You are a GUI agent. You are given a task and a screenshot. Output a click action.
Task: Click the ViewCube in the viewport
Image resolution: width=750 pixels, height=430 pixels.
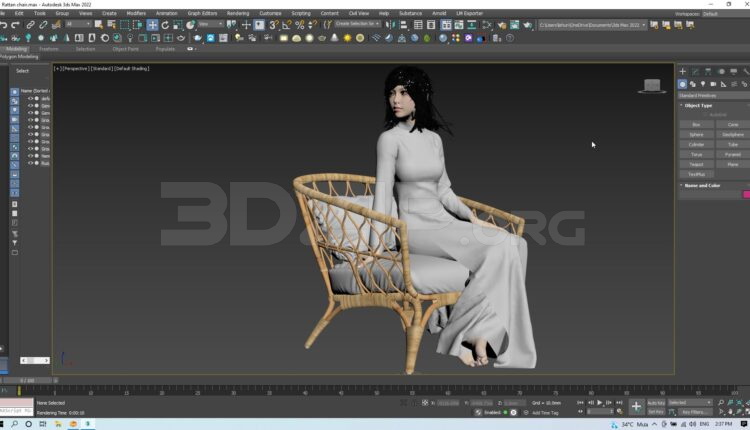point(652,86)
